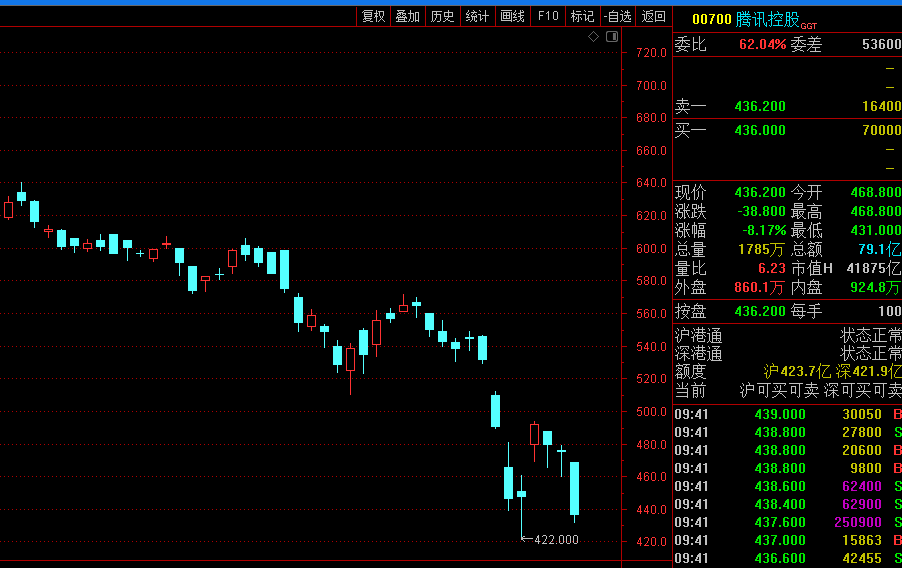The height and width of the screenshot is (568, 902).
Task: Click the 720.0 label on the price axis
Action: (x=651, y=53)
